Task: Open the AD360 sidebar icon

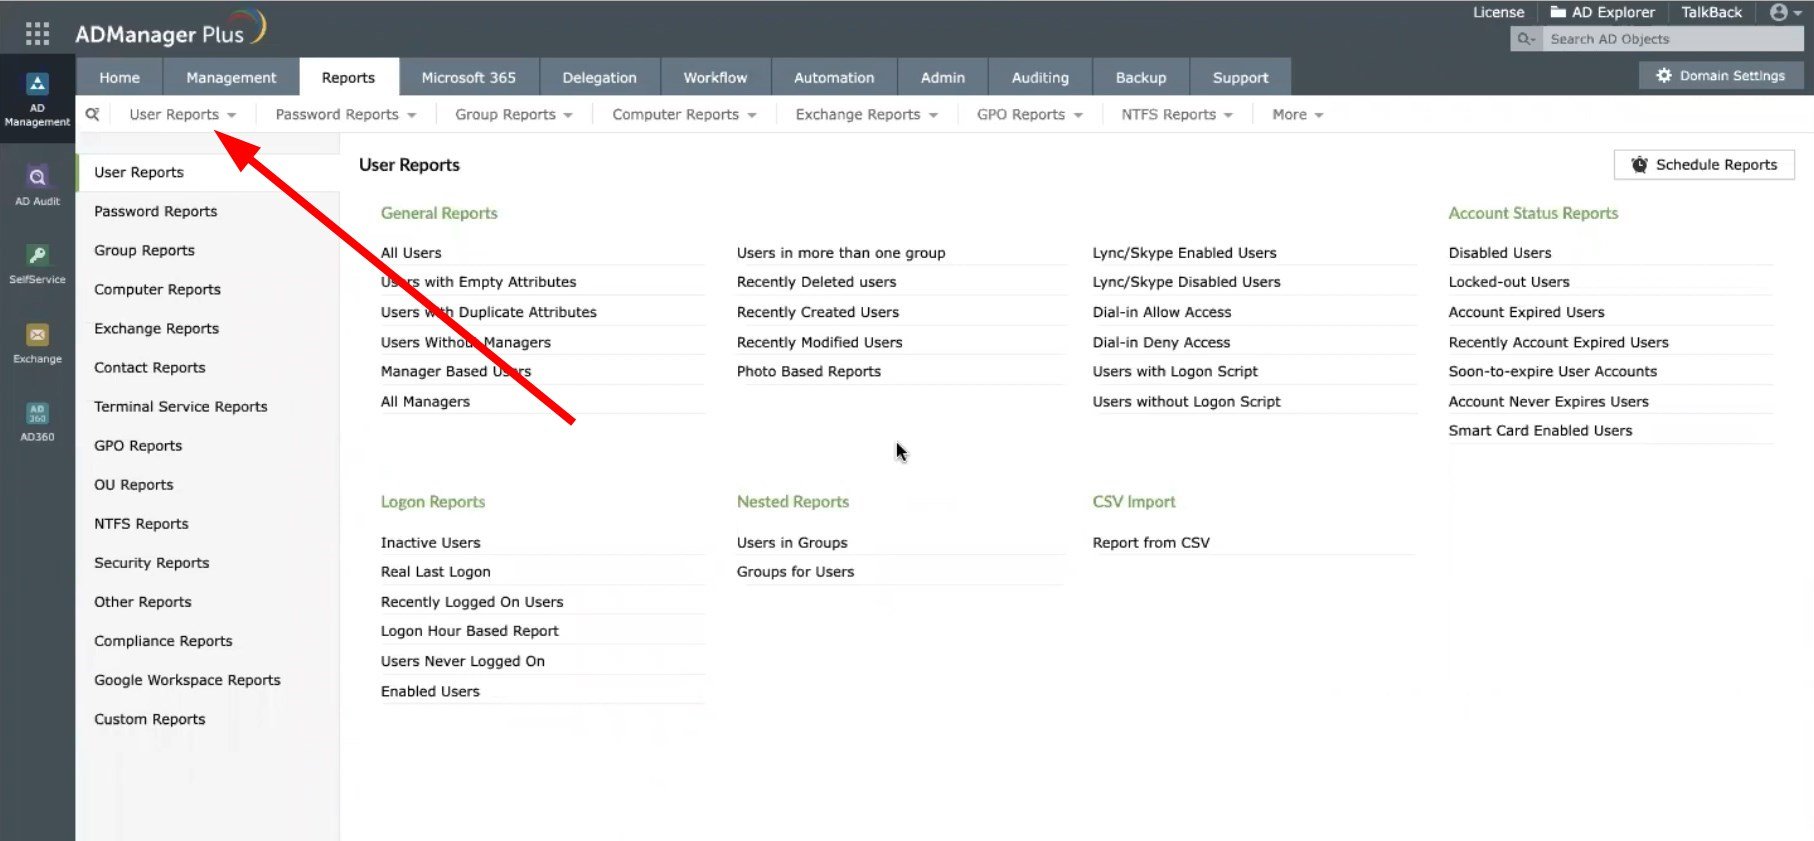Action: point(37,422)
